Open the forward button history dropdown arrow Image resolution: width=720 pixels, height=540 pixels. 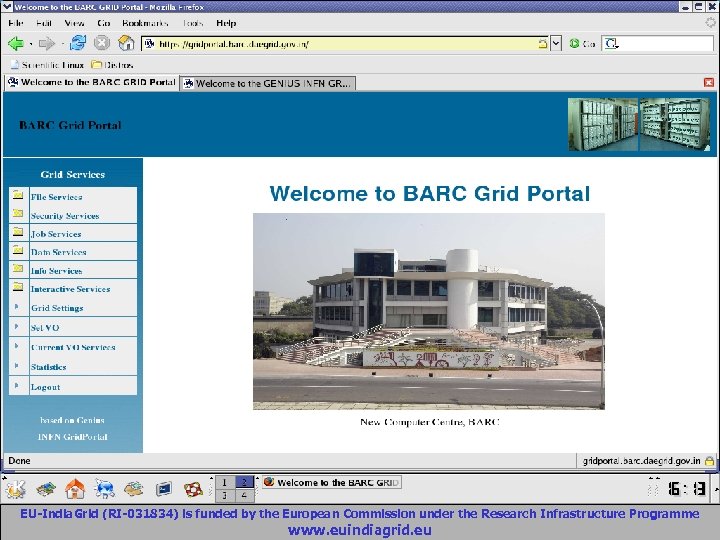[62, 44]
